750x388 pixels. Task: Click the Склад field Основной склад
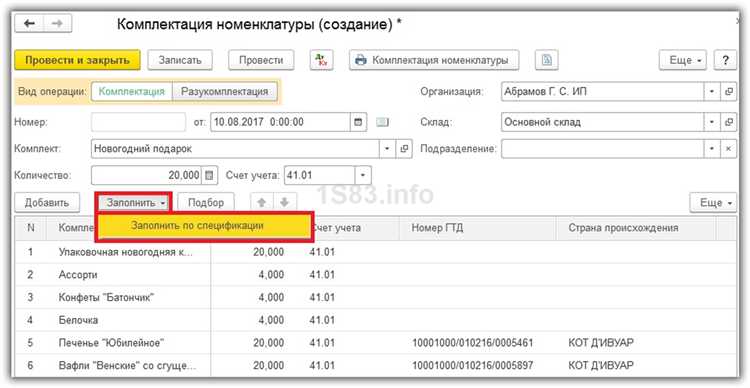point(603,122)
